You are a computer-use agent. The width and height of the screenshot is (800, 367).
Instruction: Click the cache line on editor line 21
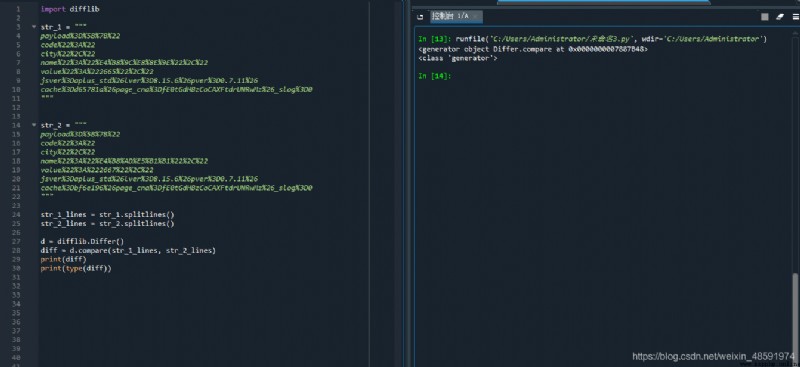177,188
